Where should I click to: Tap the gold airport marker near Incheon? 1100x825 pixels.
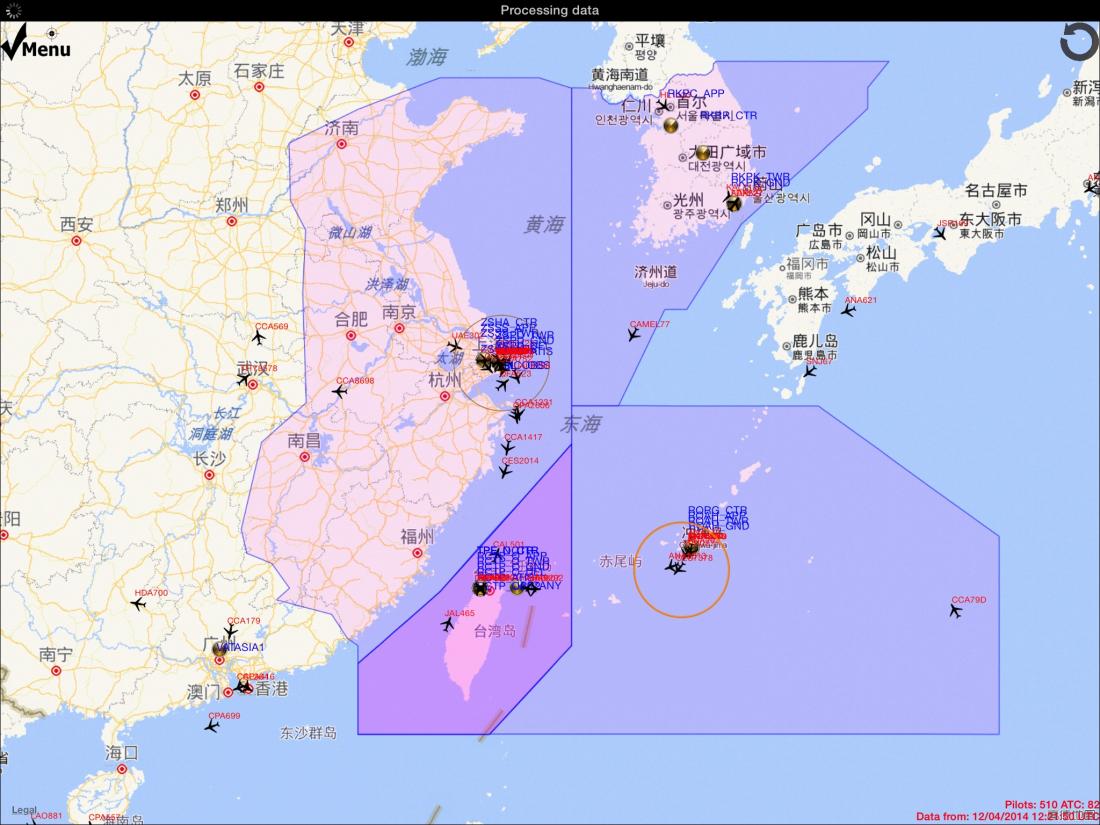point(671,125)
